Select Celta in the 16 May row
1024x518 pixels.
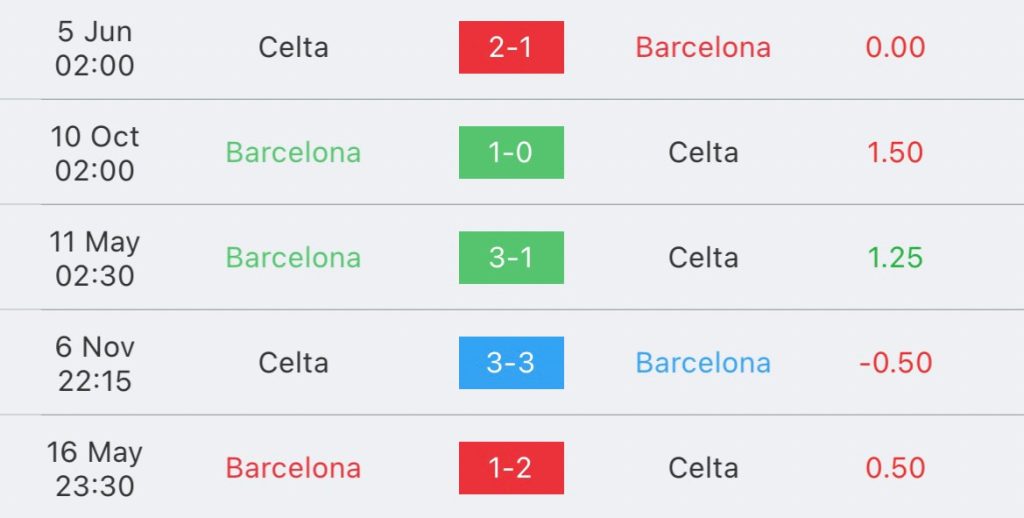coord(703,468)
